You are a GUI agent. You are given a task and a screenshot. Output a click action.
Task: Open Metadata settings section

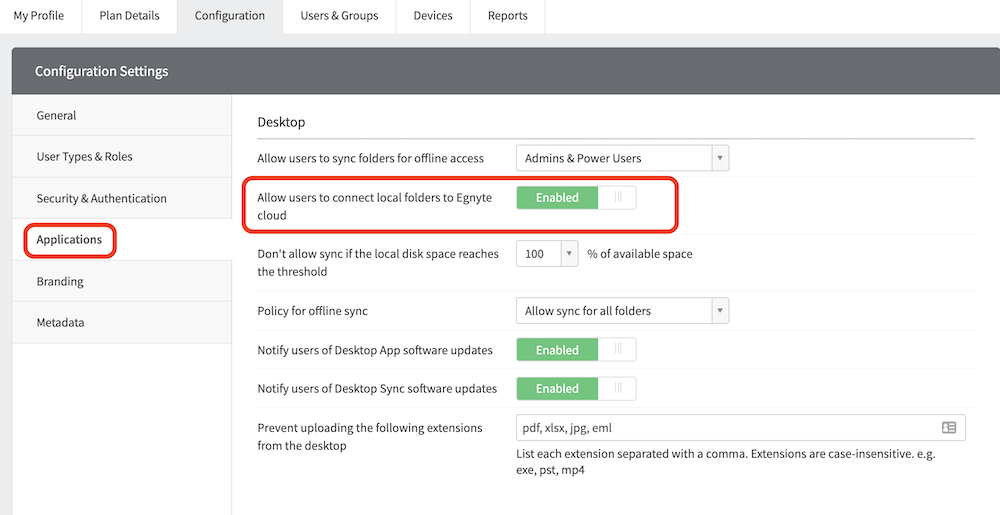(x=122, y=323)
